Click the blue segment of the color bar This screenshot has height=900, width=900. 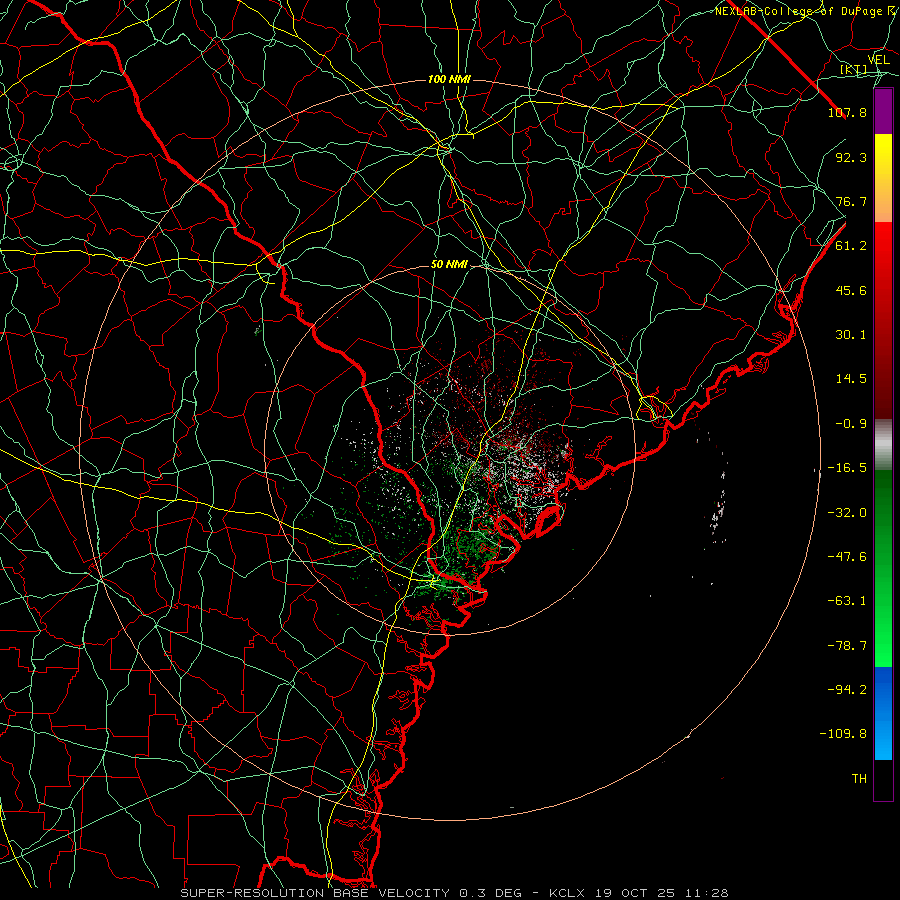click(883, 713)
